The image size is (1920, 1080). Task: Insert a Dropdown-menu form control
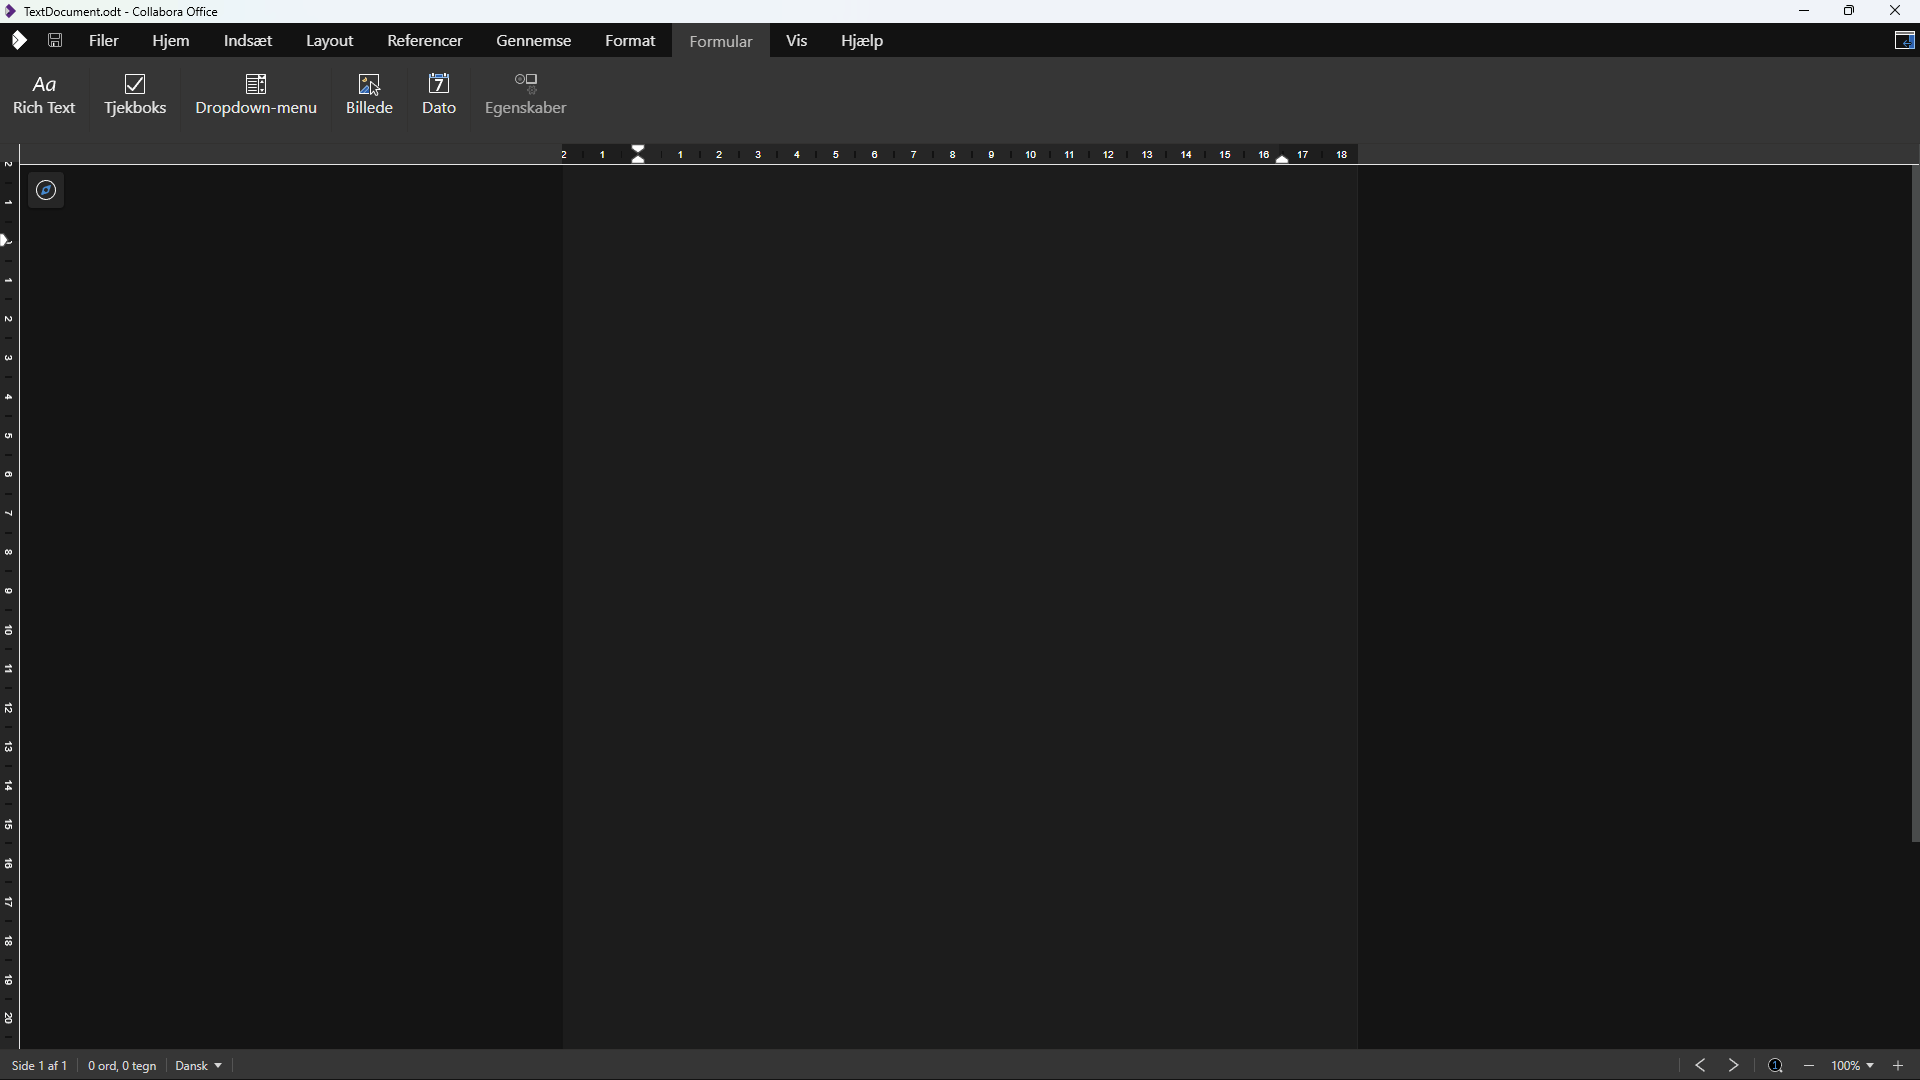coord(256,93)
